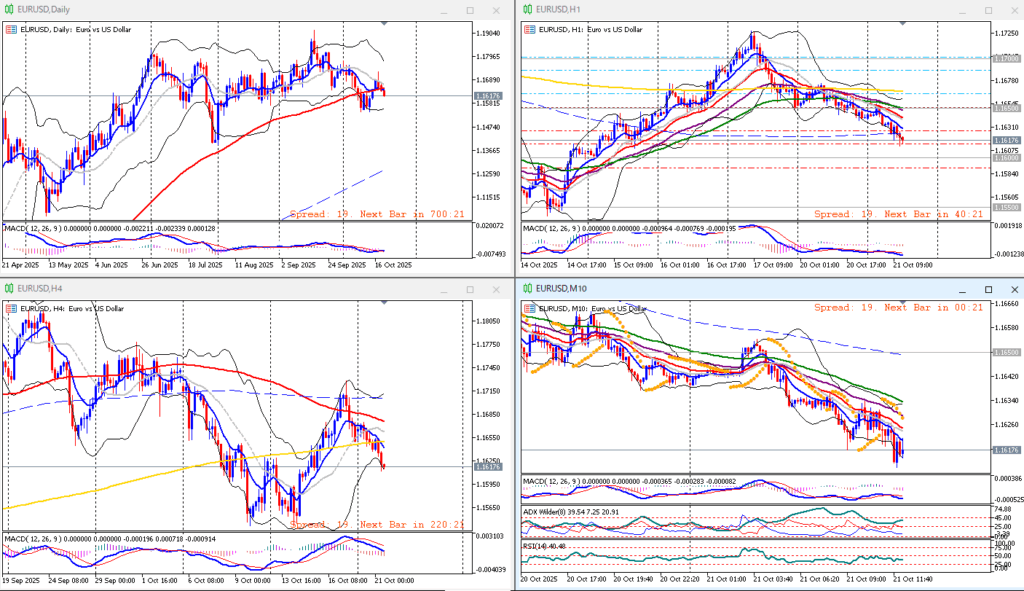Viewport: 1024px width, 591px height.
Task: Close the EURUSD,H1 chart window
Action: tap(1004, 10)
